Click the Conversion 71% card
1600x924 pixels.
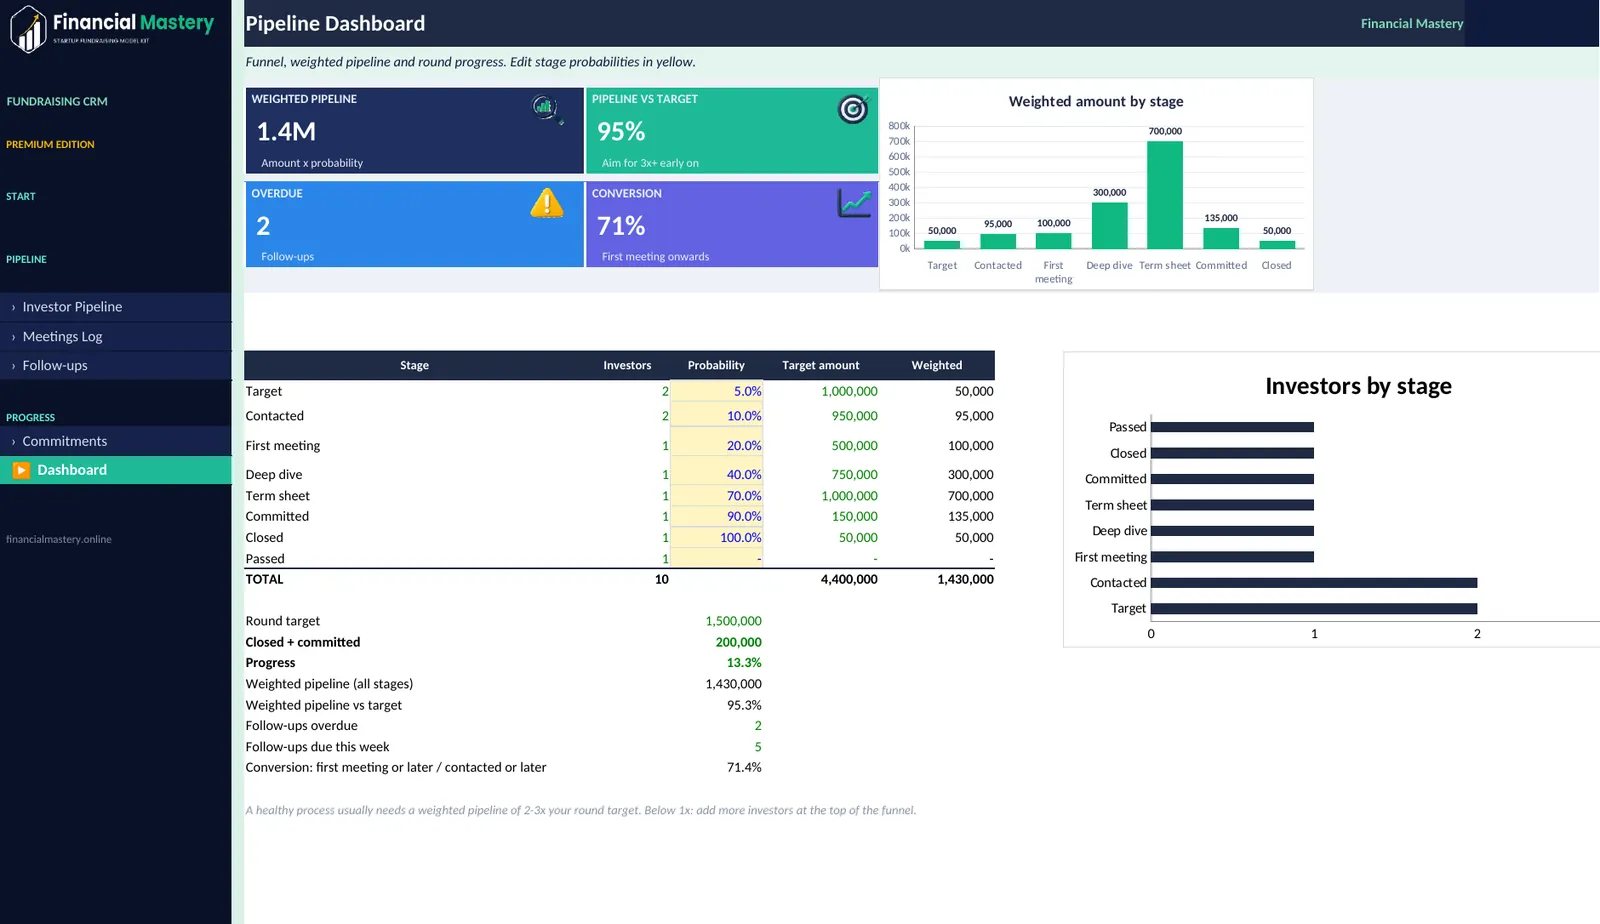click(x=732, y=224)
